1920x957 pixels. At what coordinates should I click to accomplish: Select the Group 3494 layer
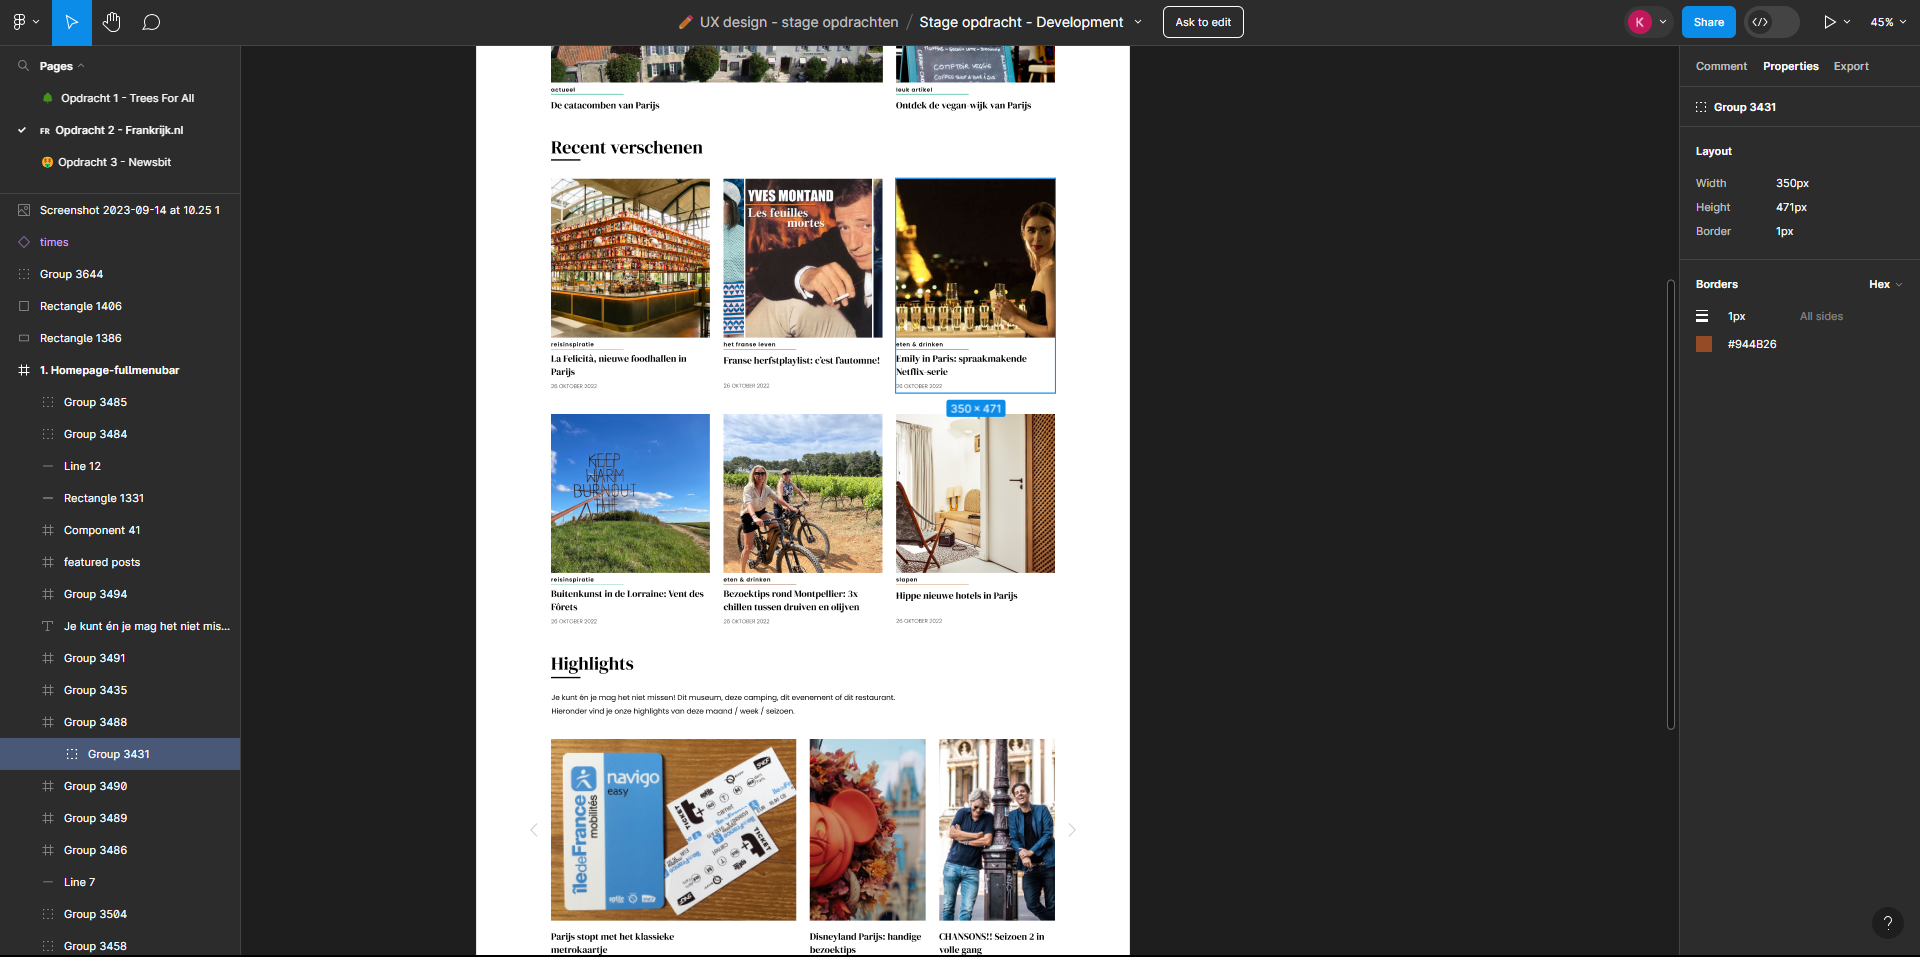pyautogui.click(x=120, y=594)
